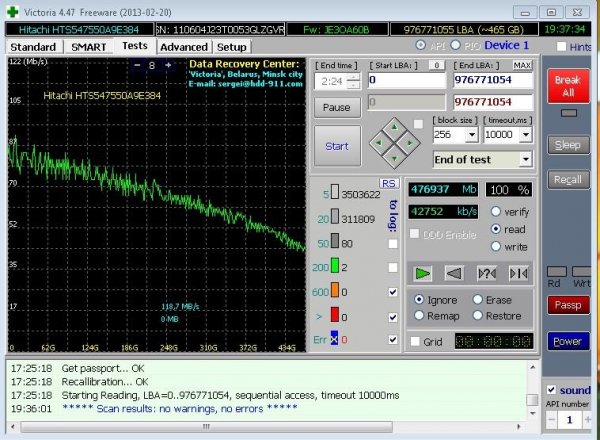Choose the Remap radio option
The height and width of the screenshot is (440, 600).
click(x=420, y=315)
